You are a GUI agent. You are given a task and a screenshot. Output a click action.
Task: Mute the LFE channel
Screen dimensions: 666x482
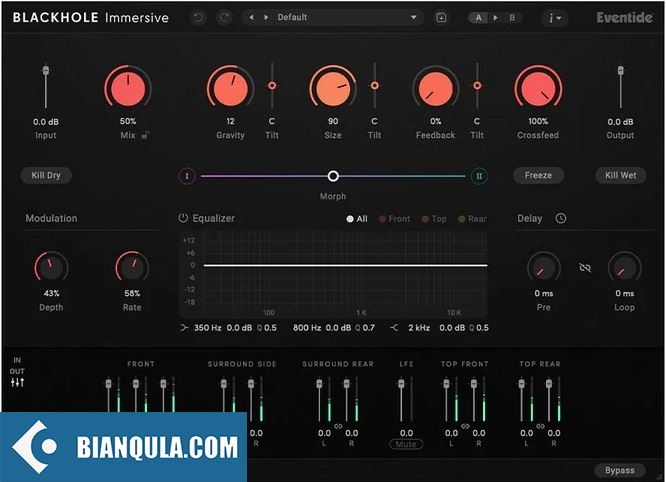406,444
